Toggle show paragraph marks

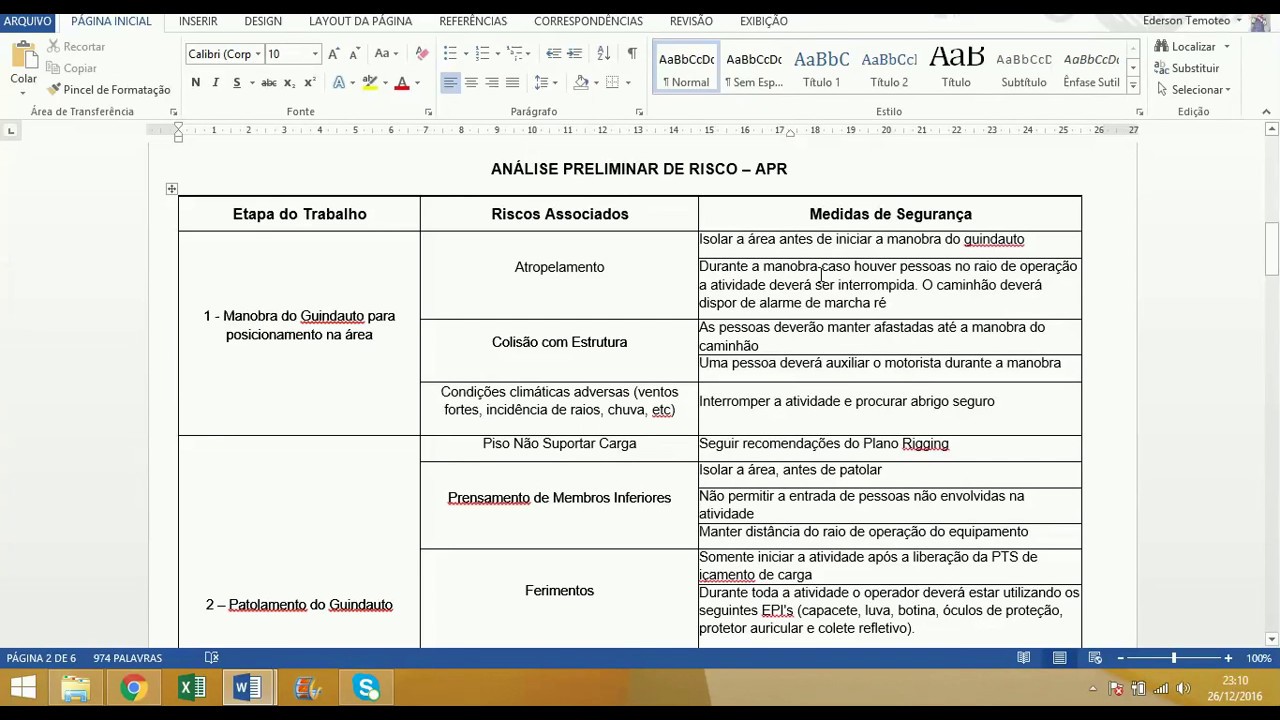(x=632, y=54)
